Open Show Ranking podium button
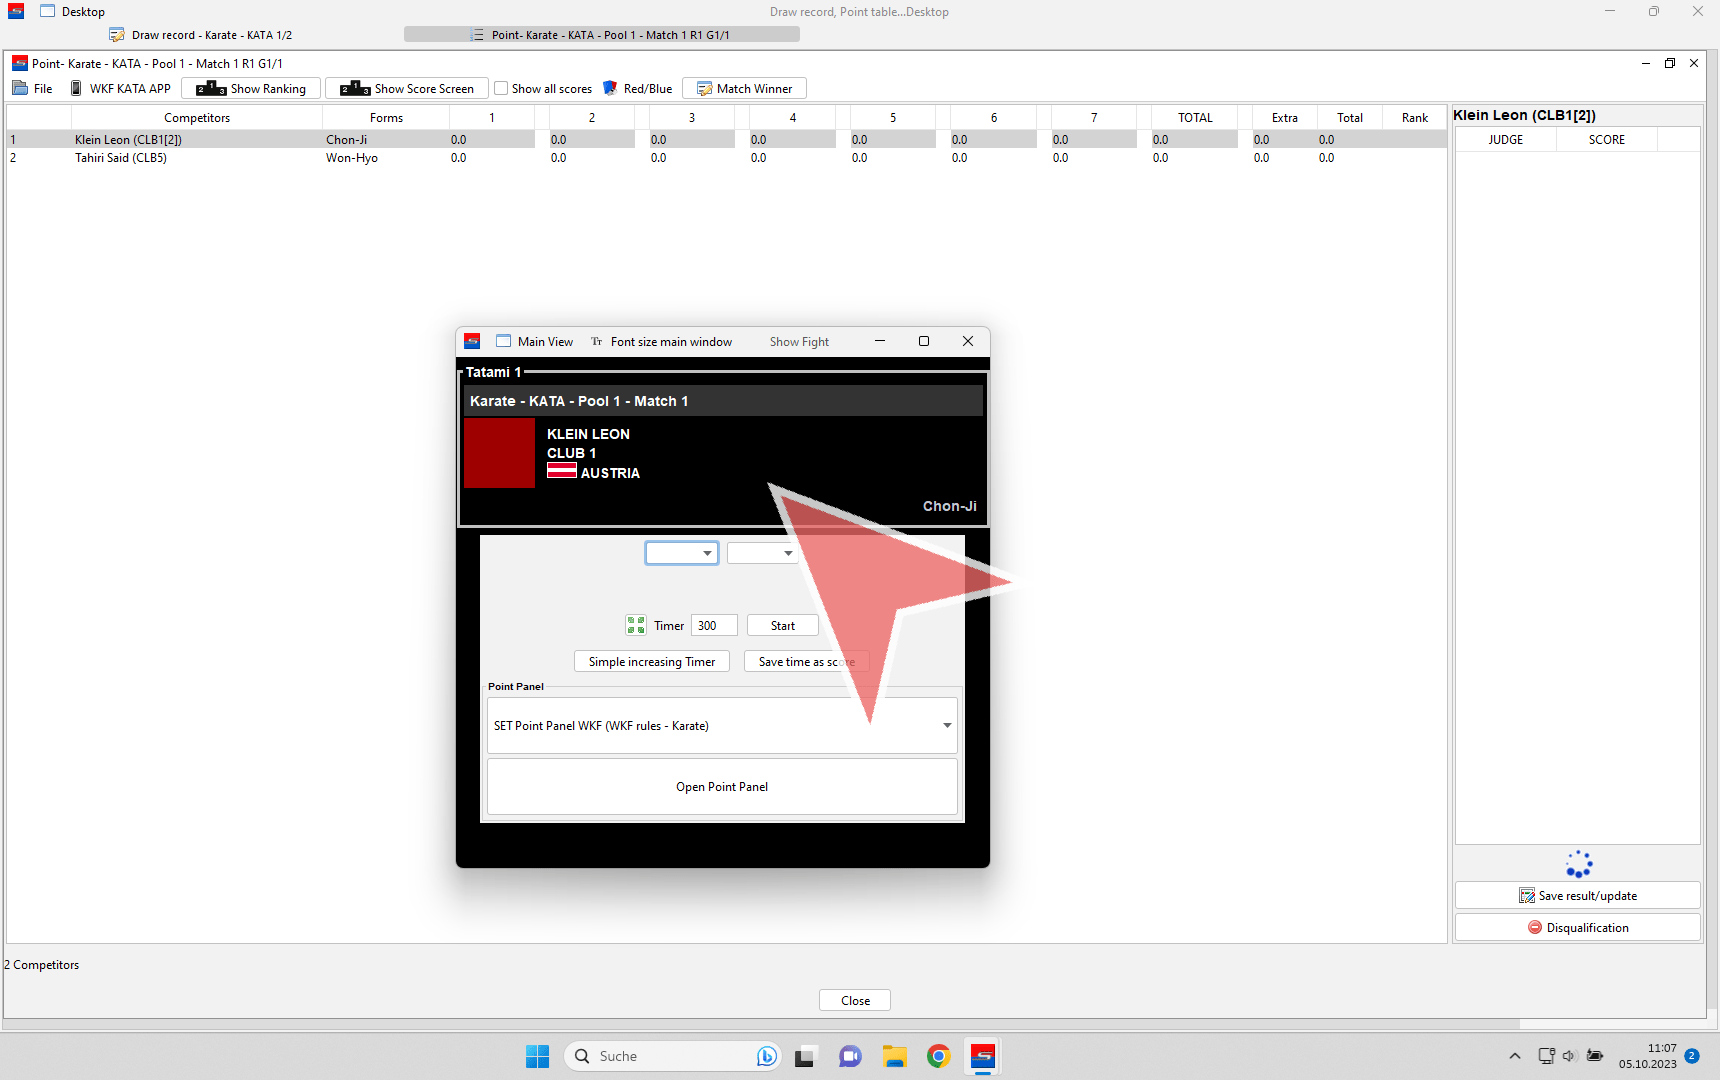This screenshot has height=1080, width=1720. pyautogui.click(x=252, y=88)
